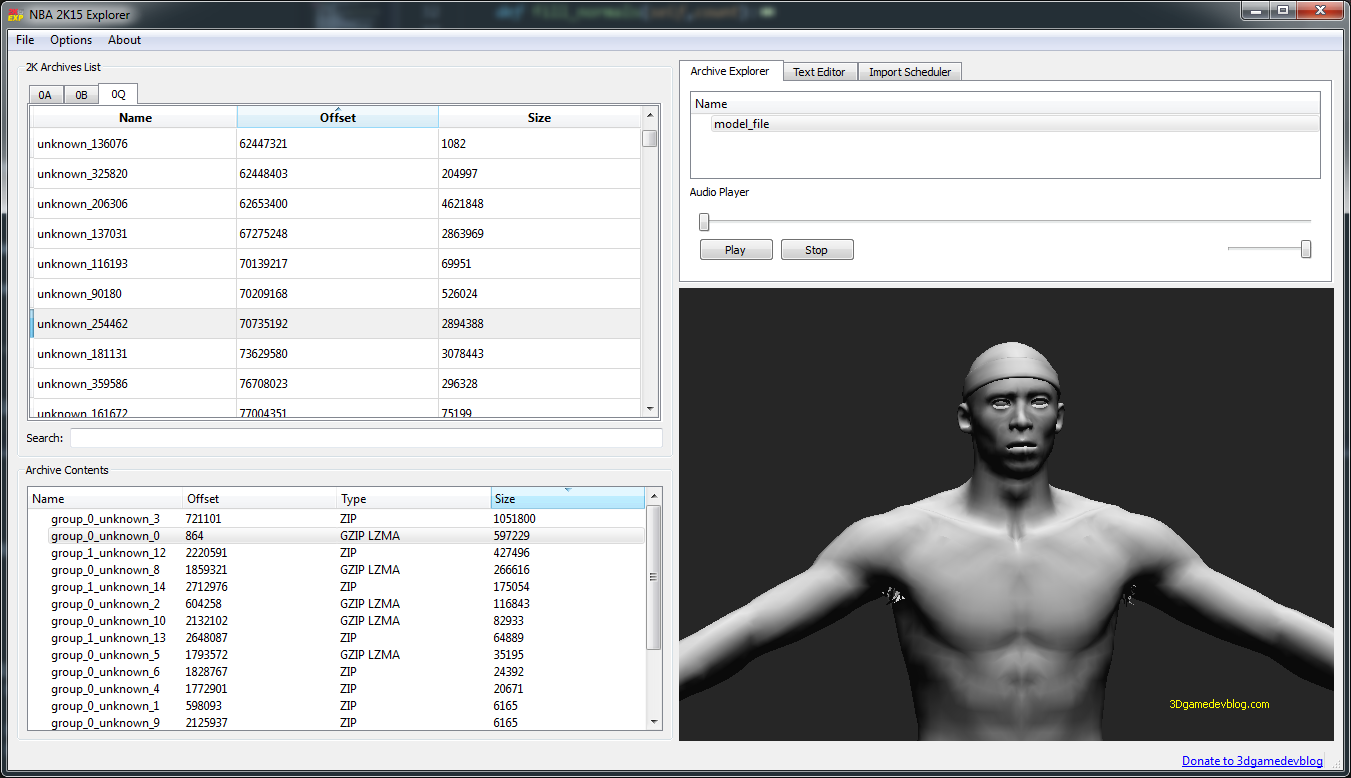The width and height of the screenshot is (1351, 778).
Task: Open the About menu
Action: [124, 40]
